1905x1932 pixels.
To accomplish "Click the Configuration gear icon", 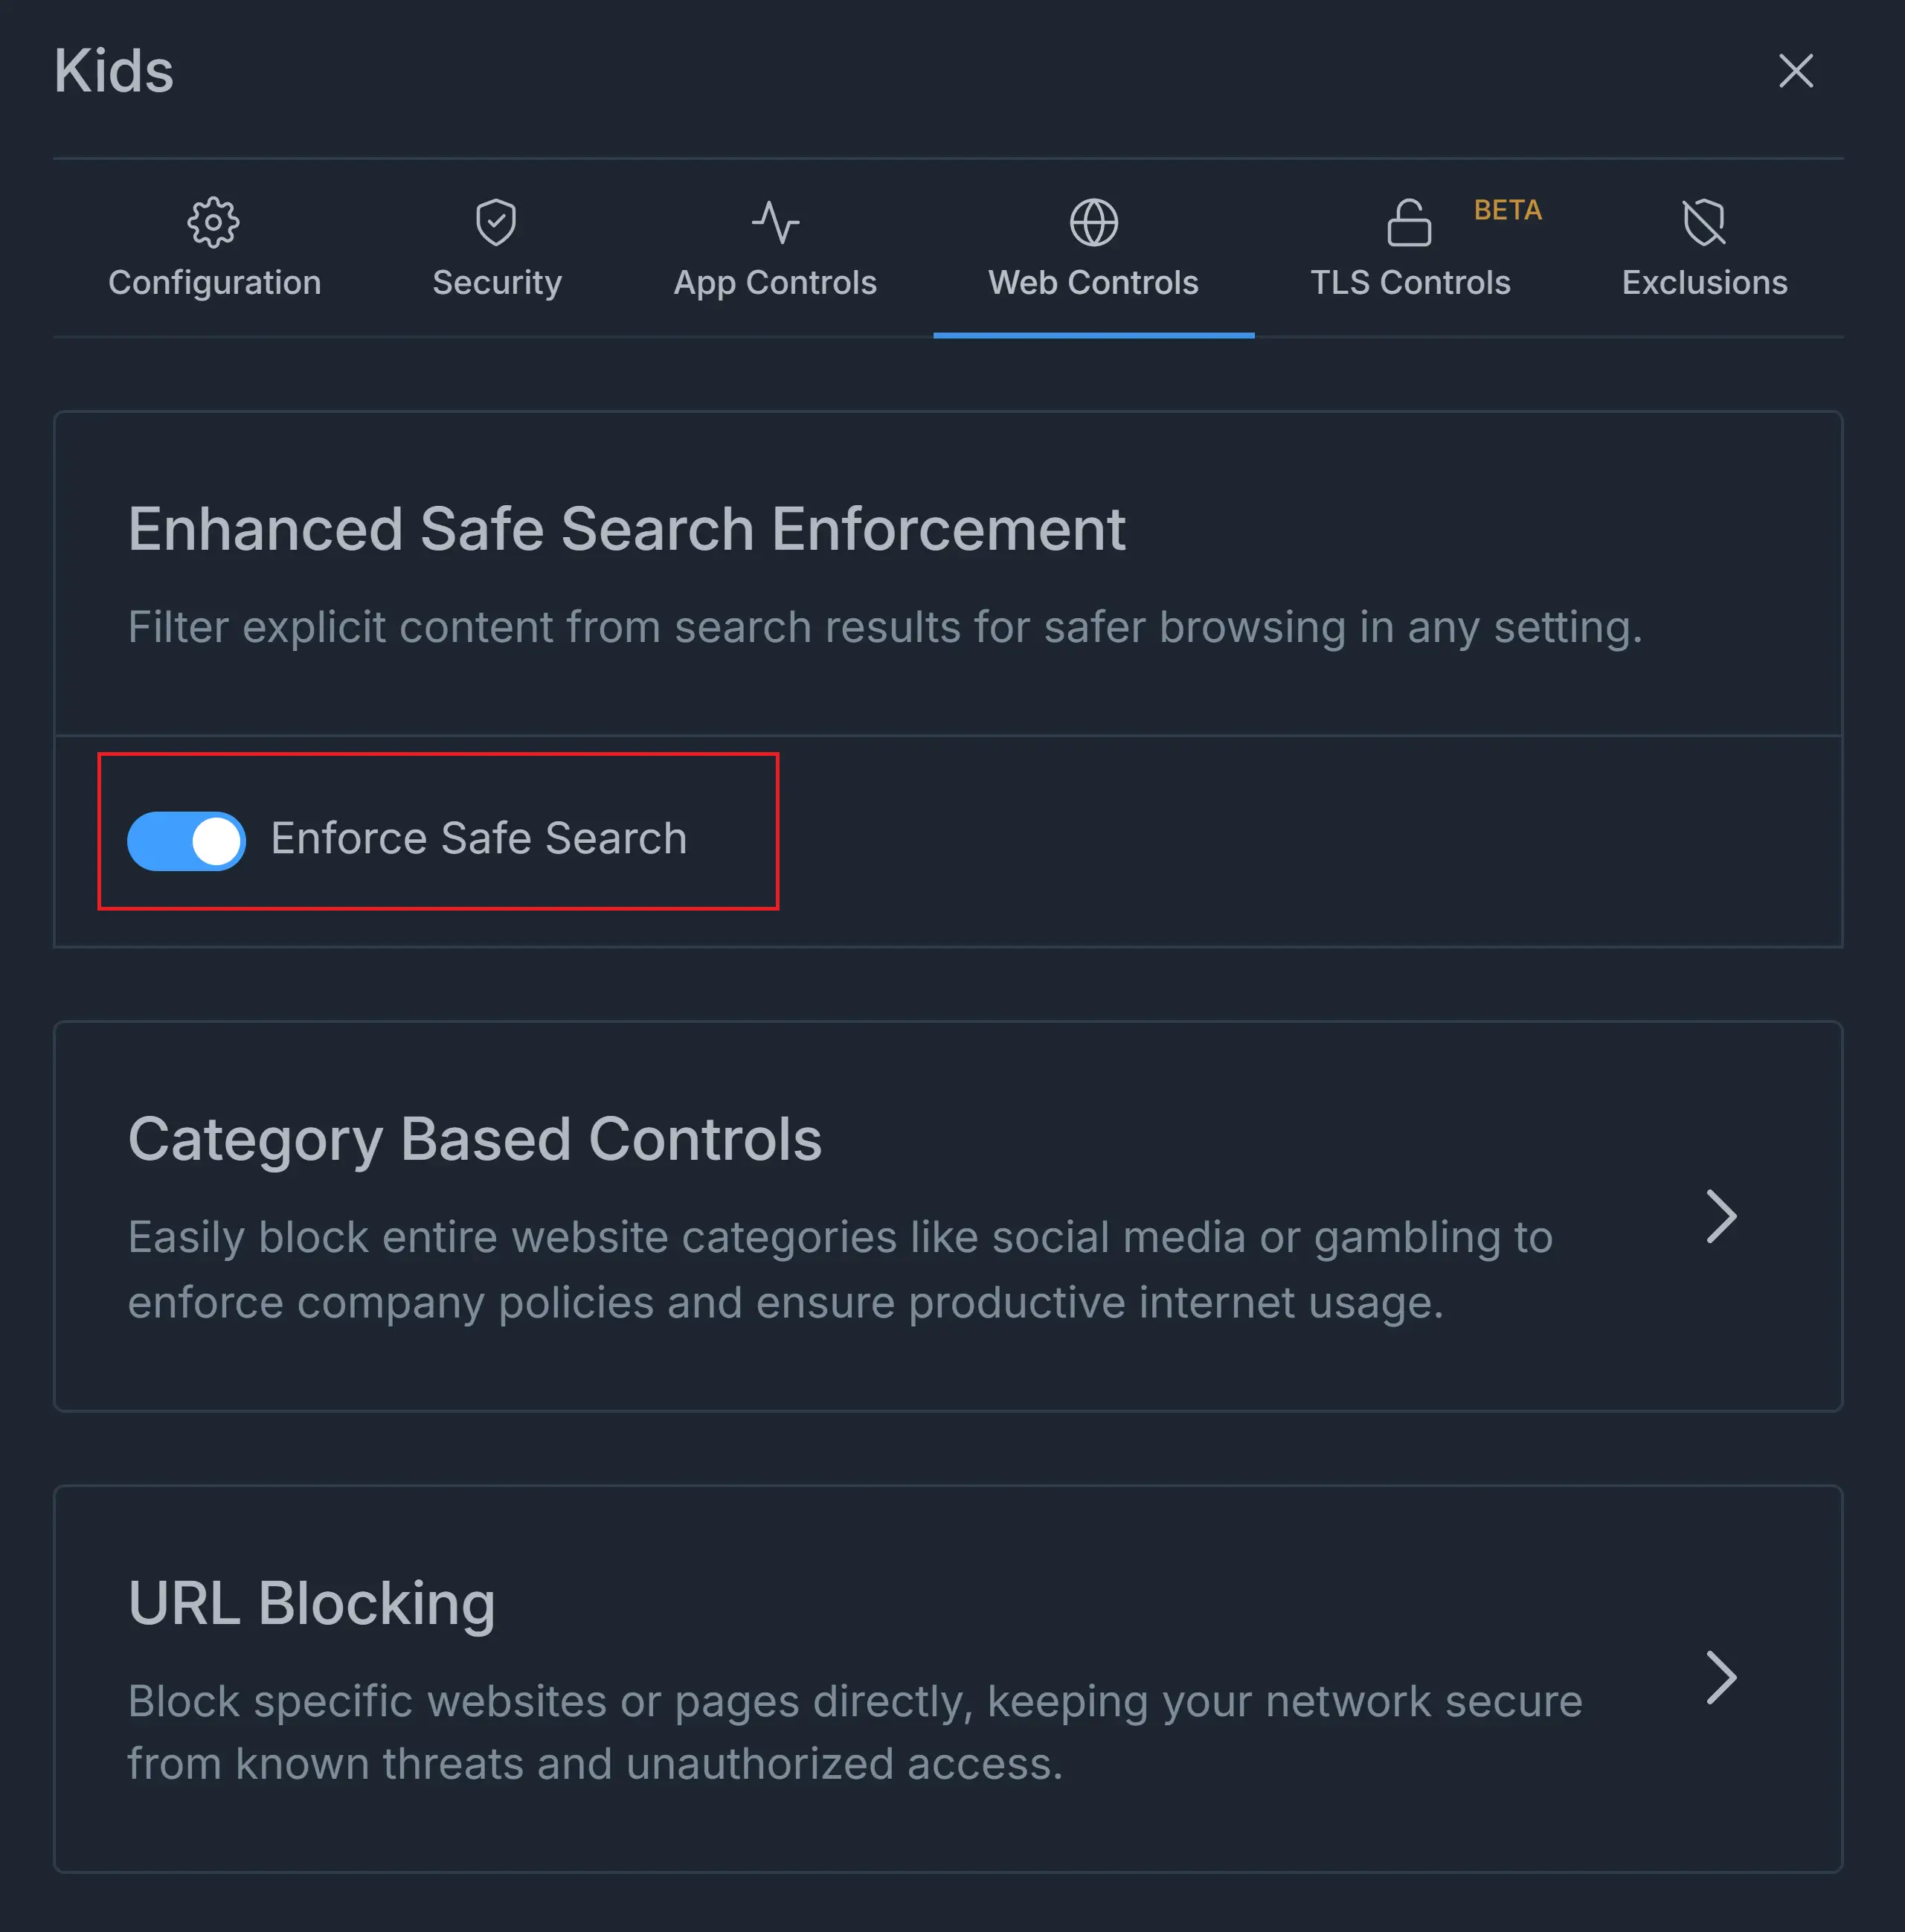I will pyautogui.click(x=214, y=222).
